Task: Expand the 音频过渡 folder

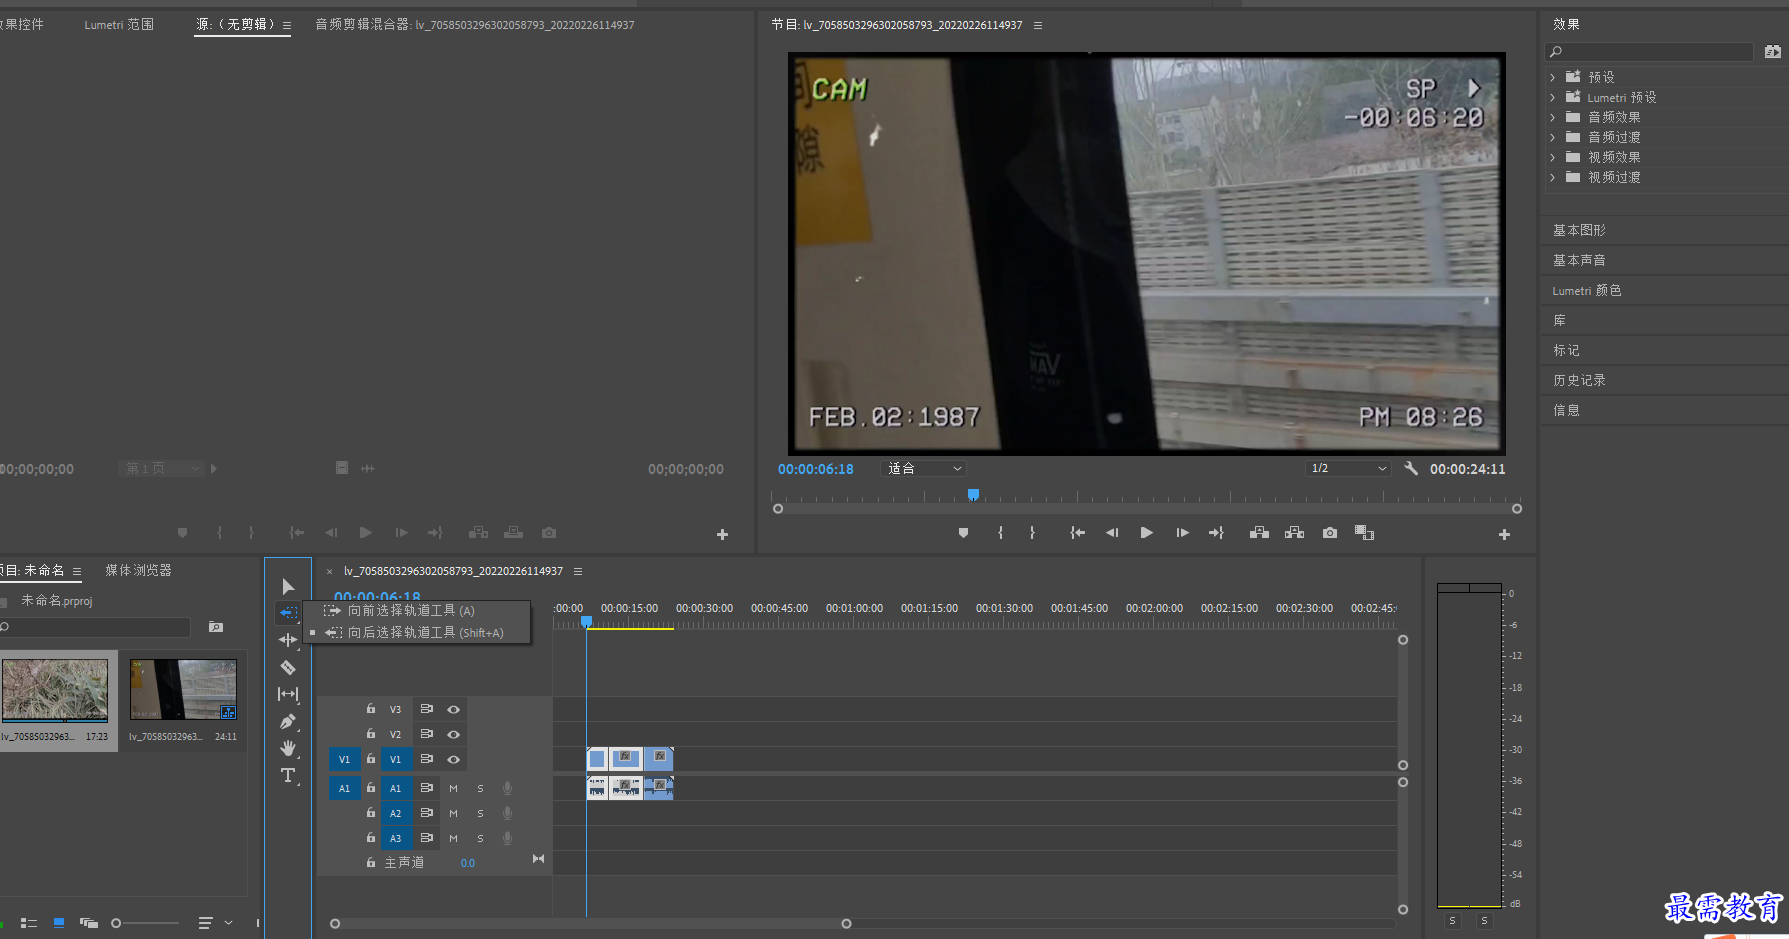Action: (x=1552, y=137)
